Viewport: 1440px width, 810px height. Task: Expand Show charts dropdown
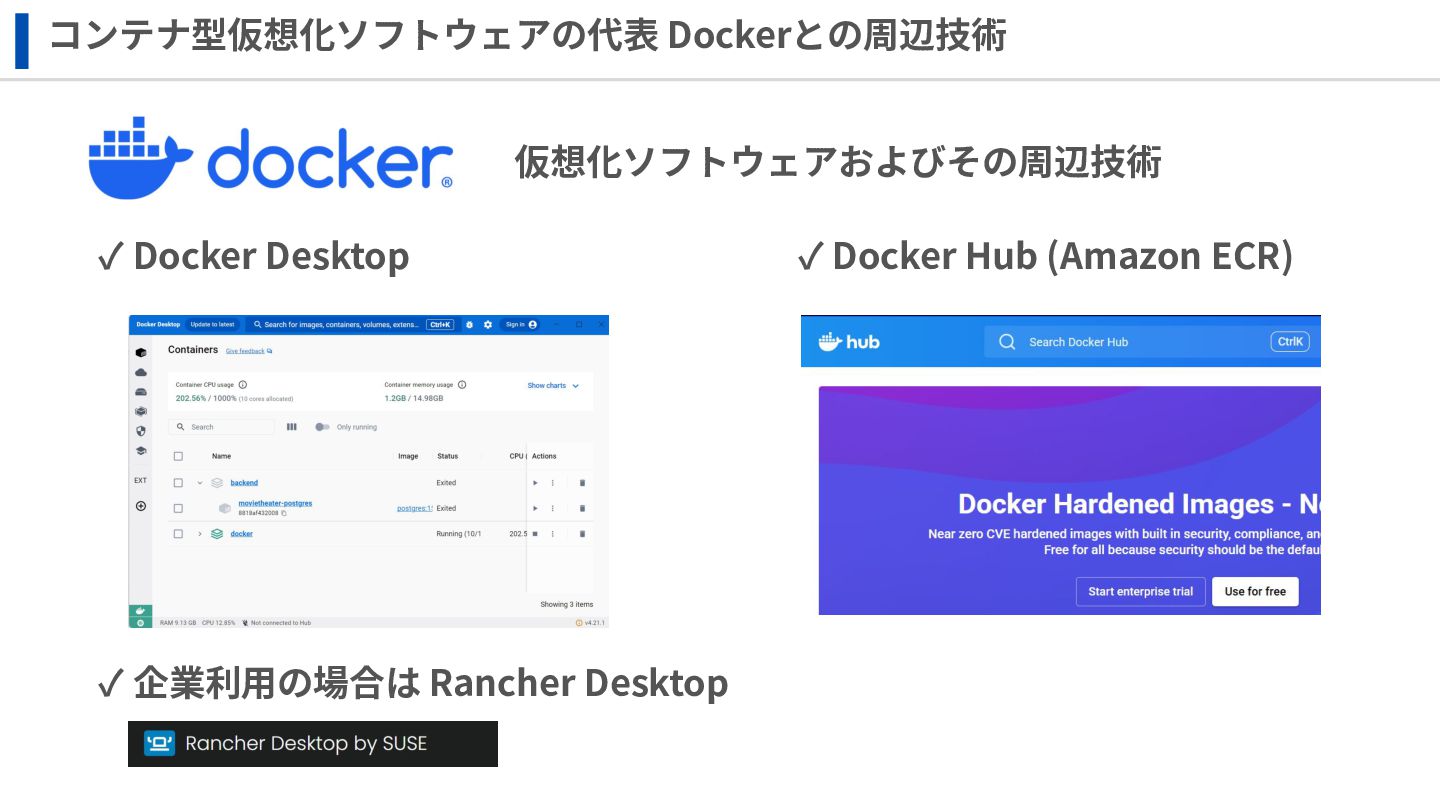(553, 386)
